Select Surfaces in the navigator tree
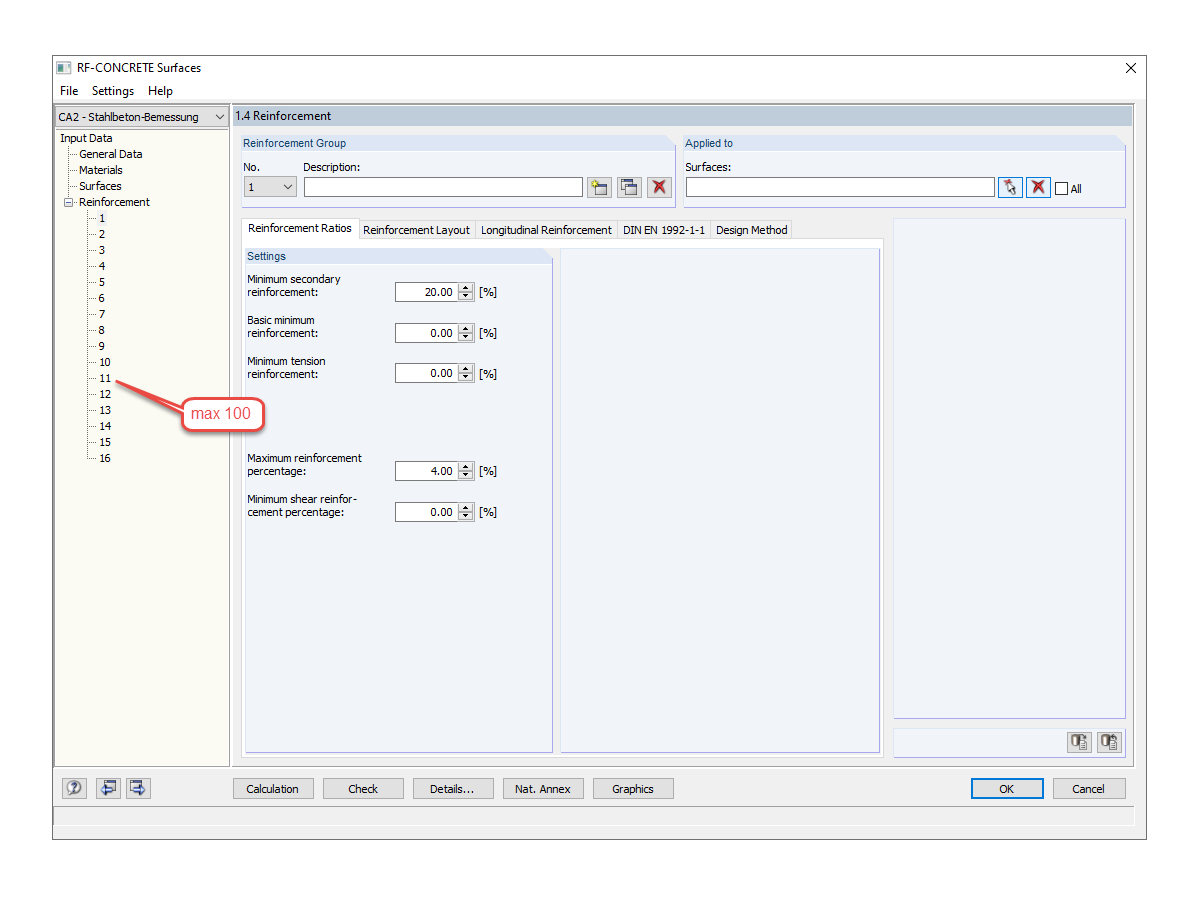 (x=100, y=186)
